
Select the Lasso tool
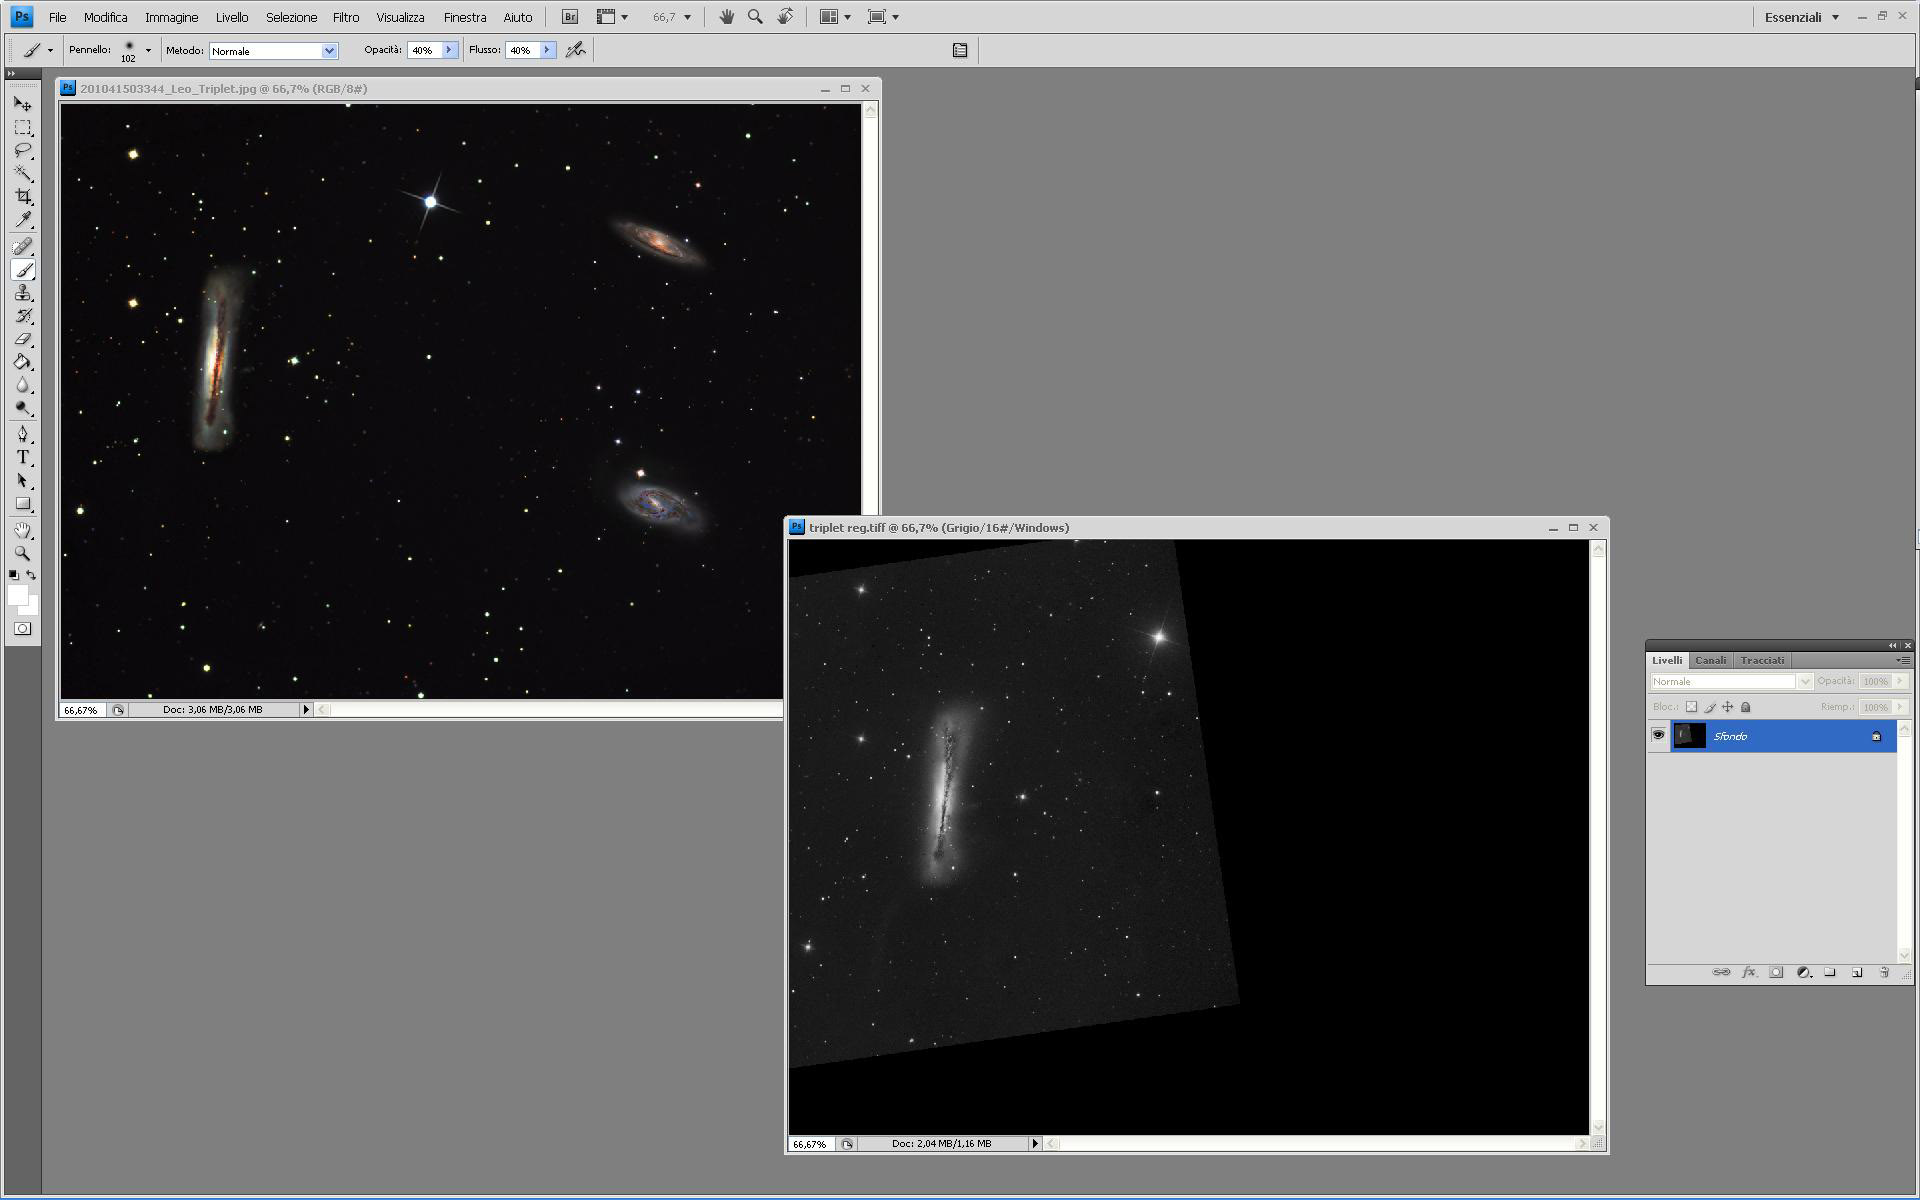click(x=22, y=151)
